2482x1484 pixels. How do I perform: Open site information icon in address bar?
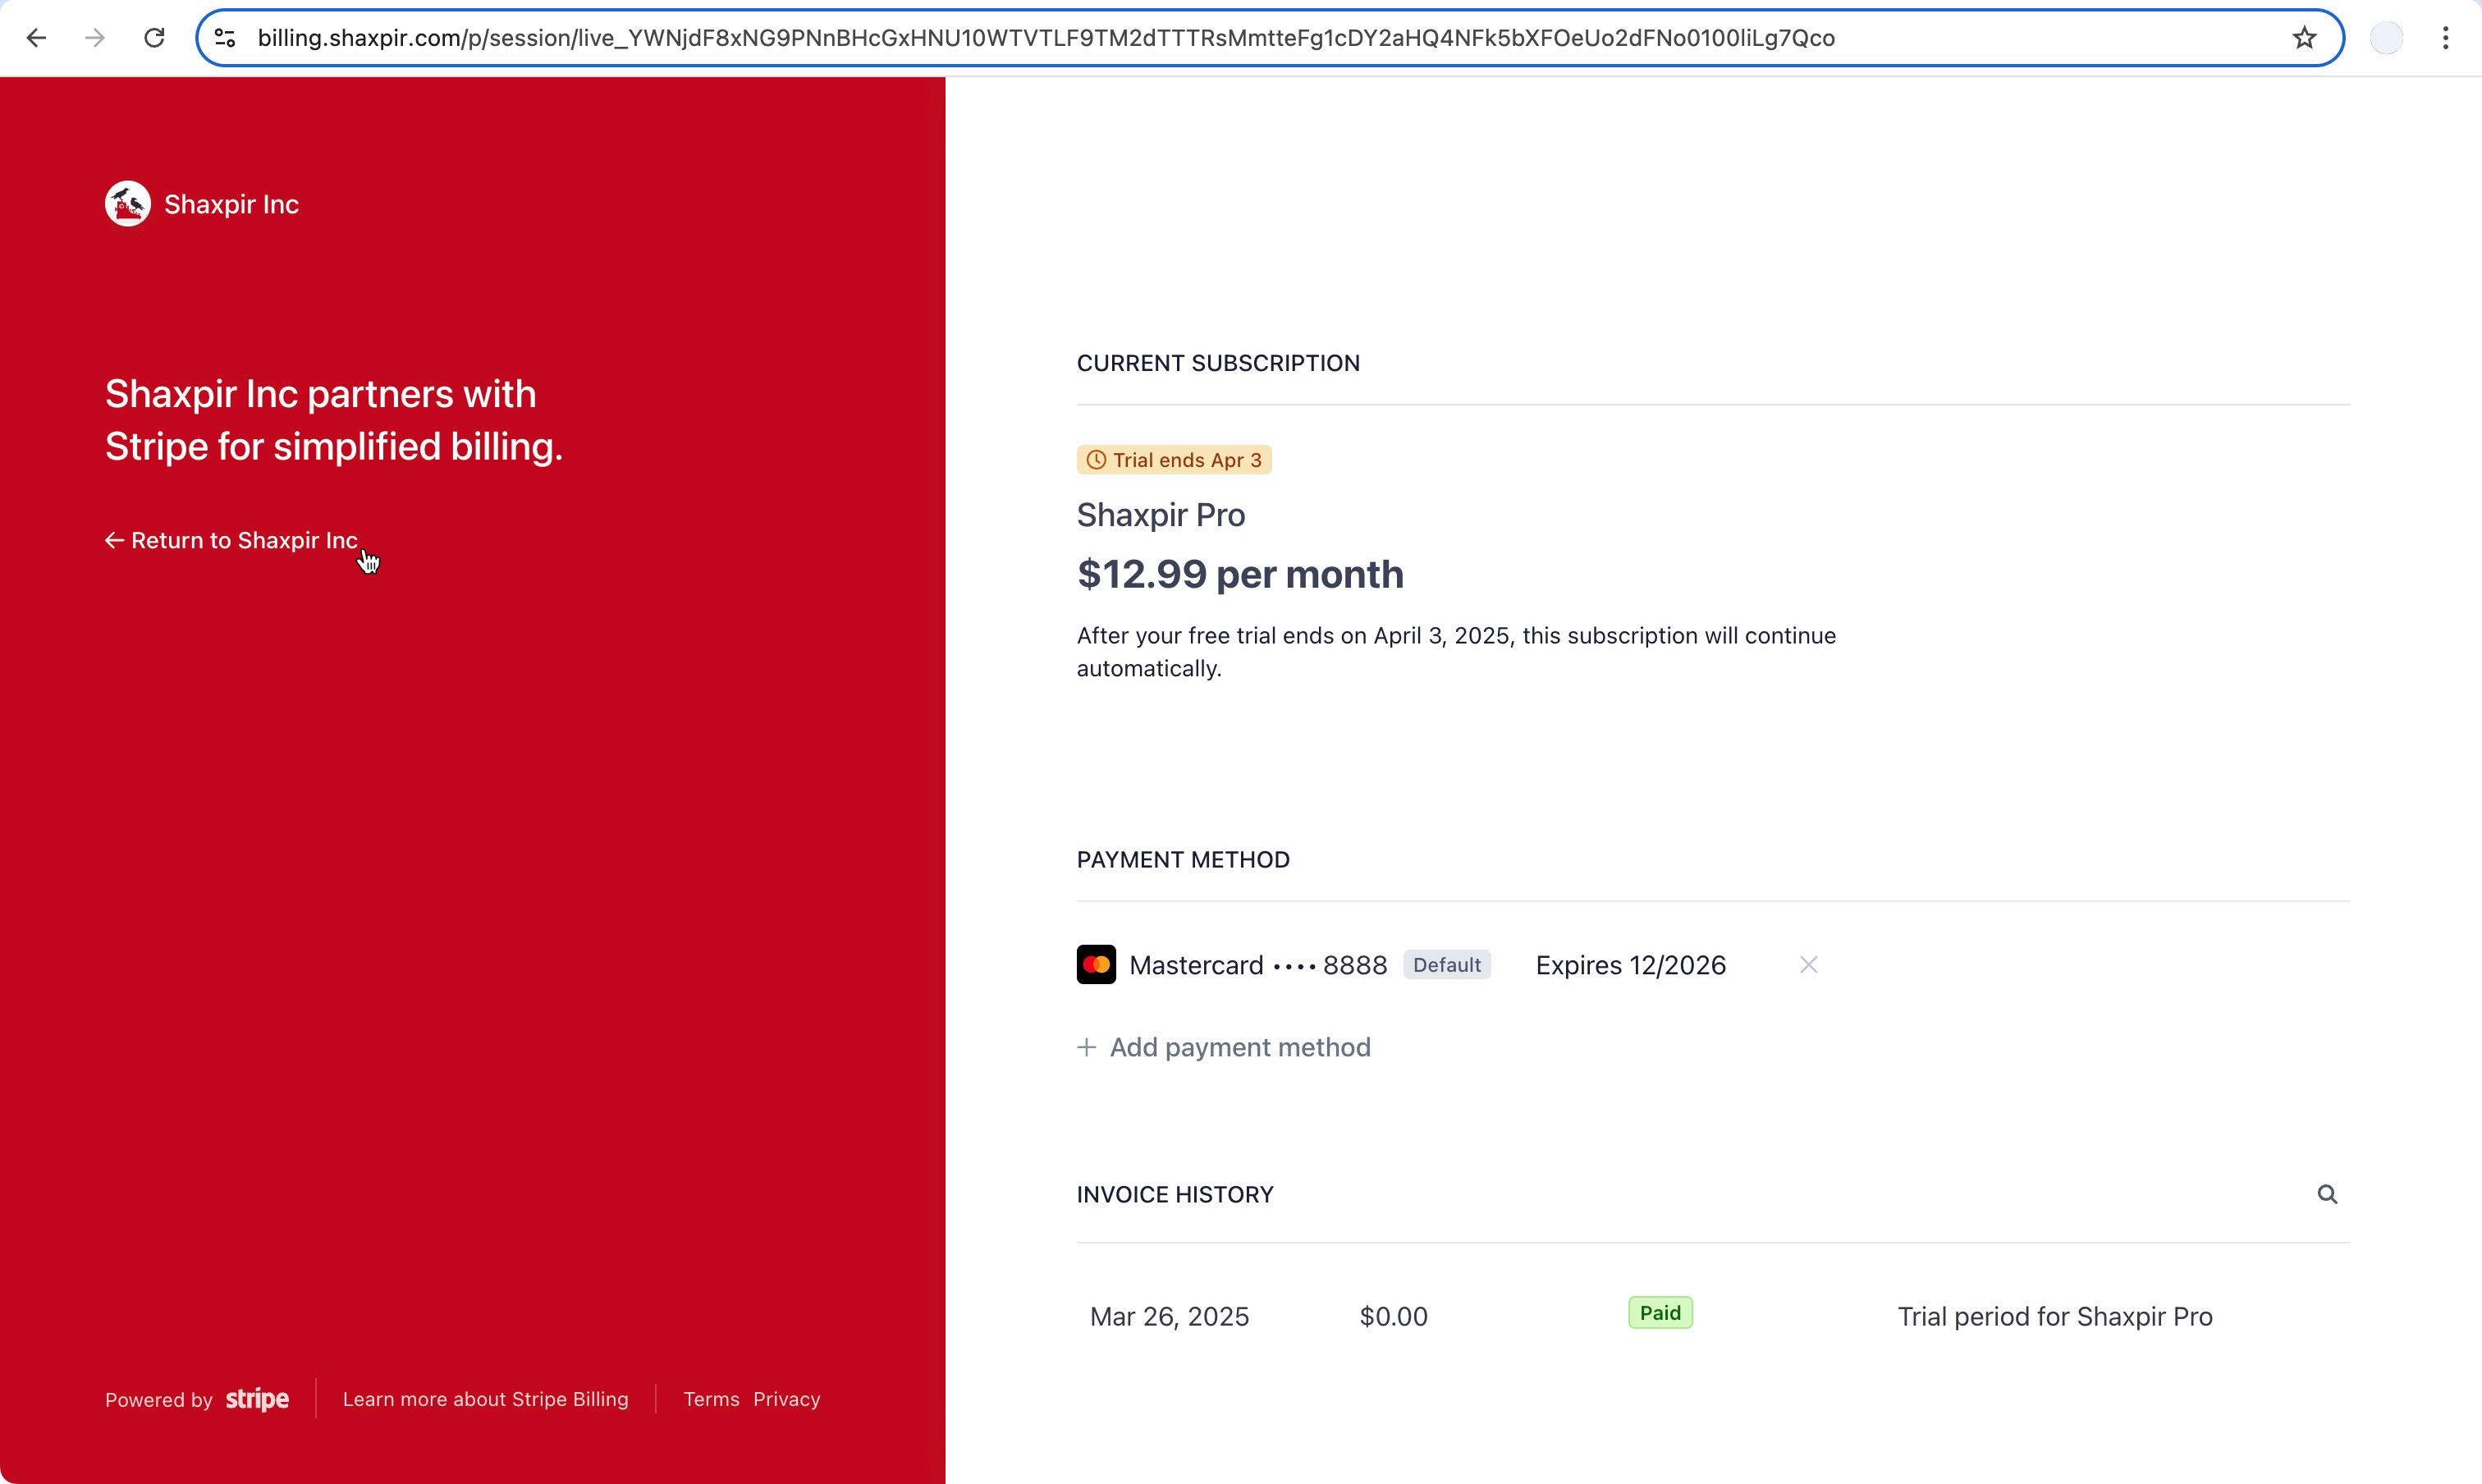click(225, 38)
